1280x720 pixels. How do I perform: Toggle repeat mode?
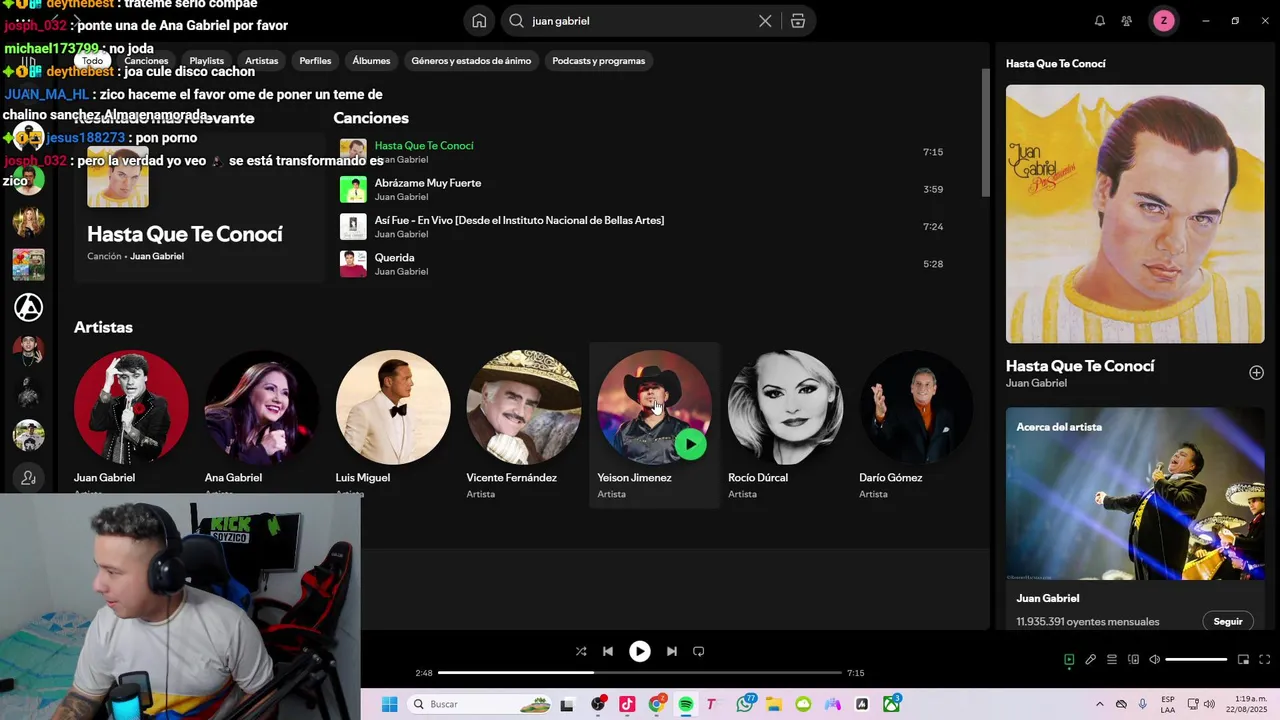699,651
